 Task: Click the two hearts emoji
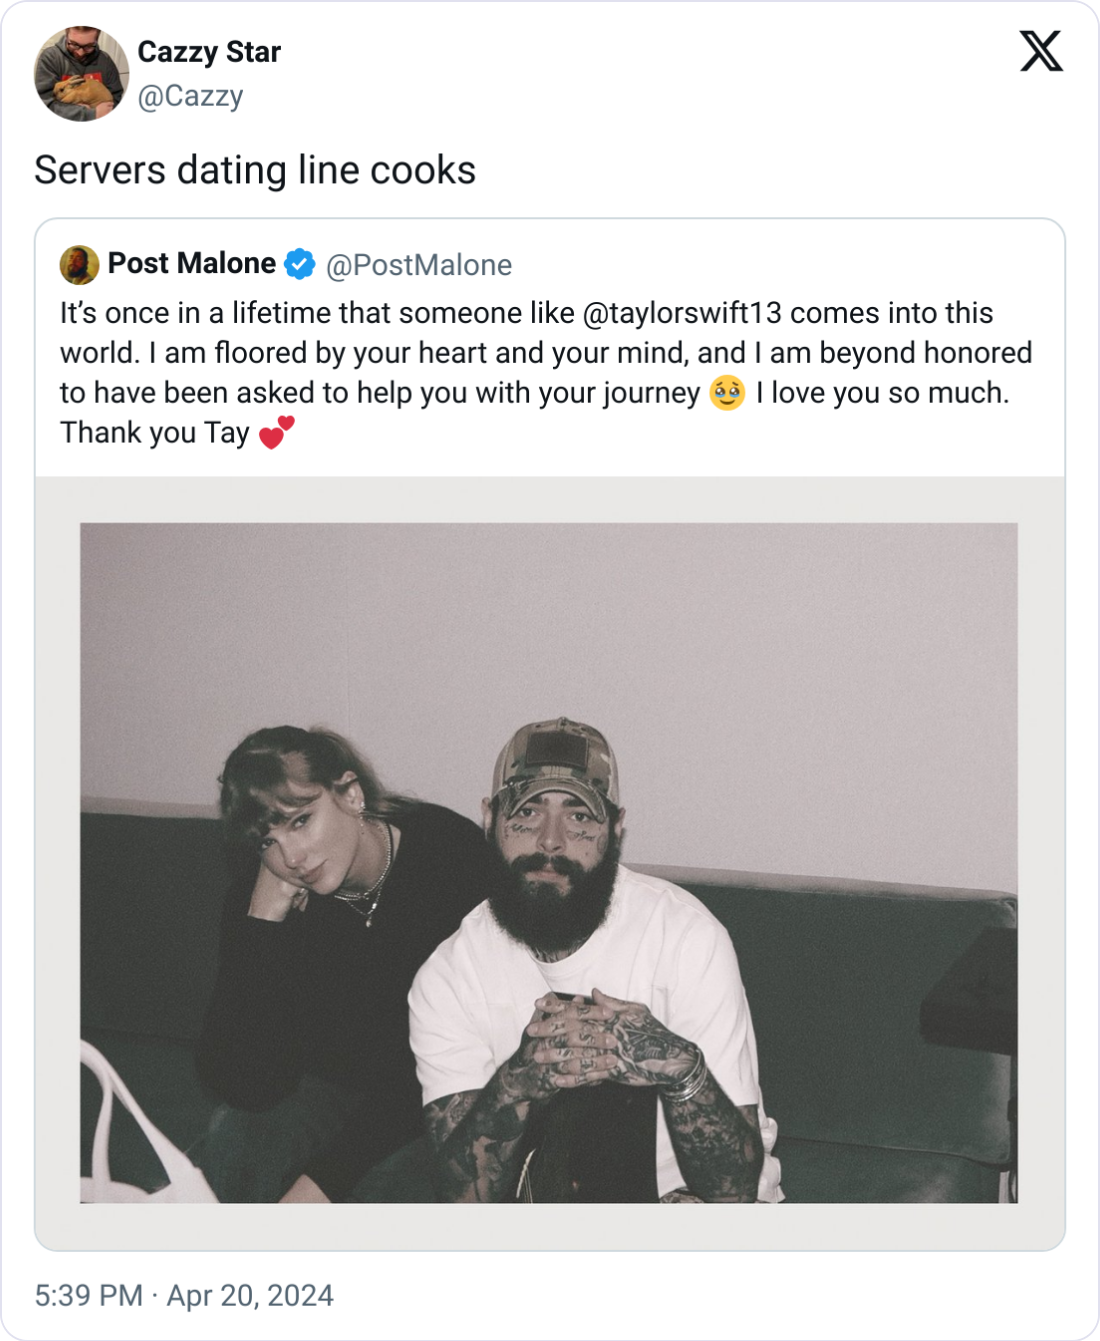pos(277,433)
